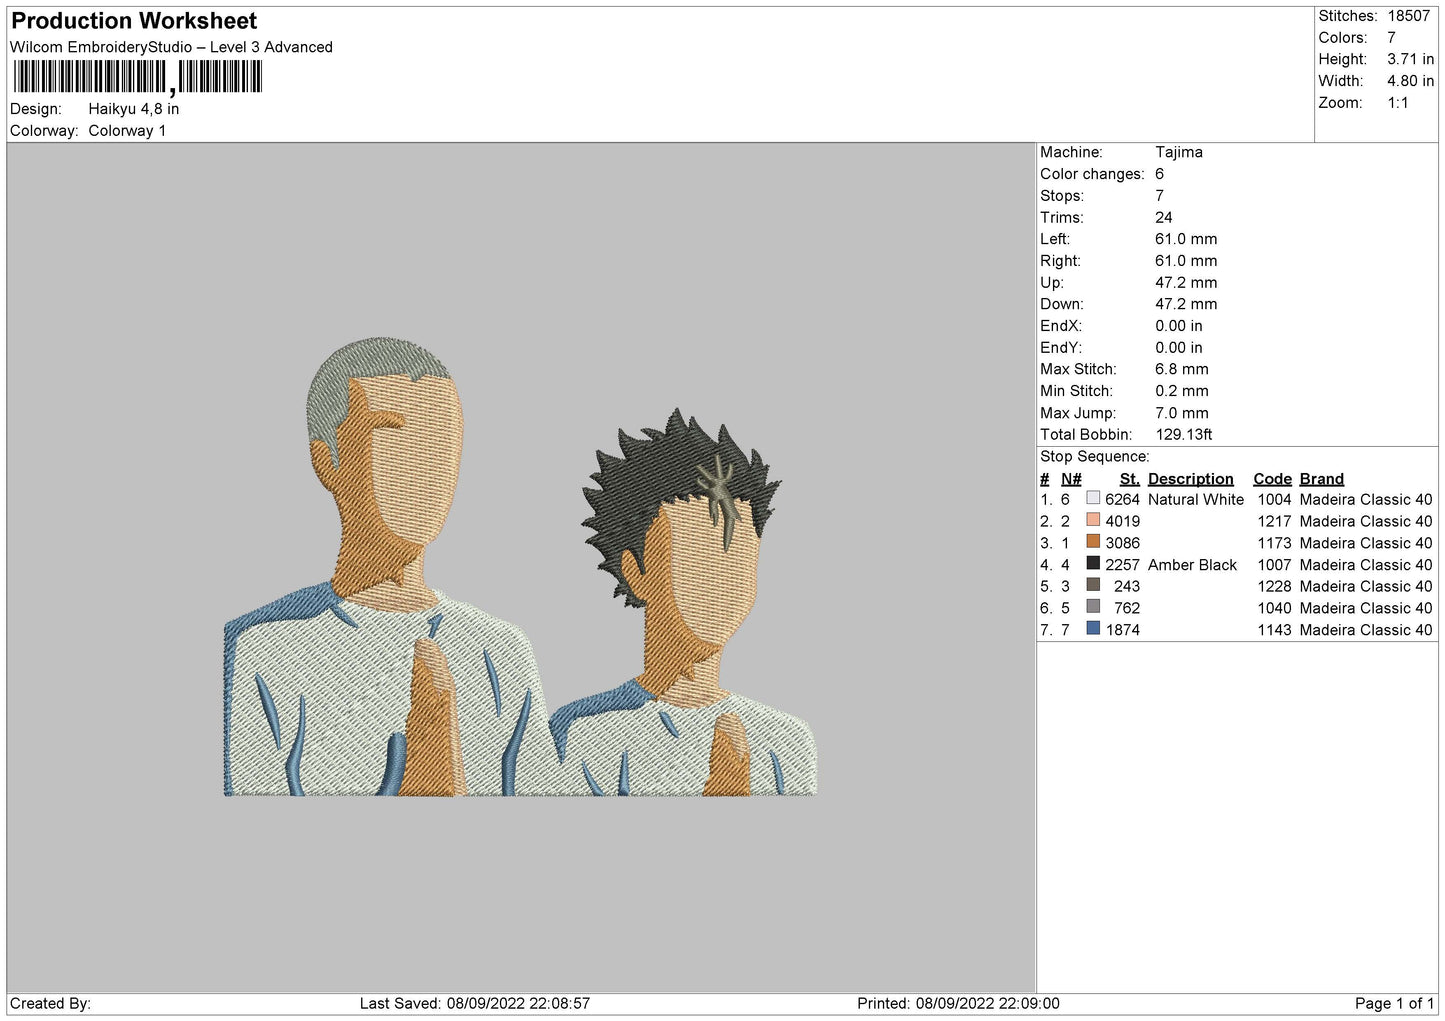Click the Natural White color swatch
Viewport: 1445px width, 1021px height.
pos(1093,498)
